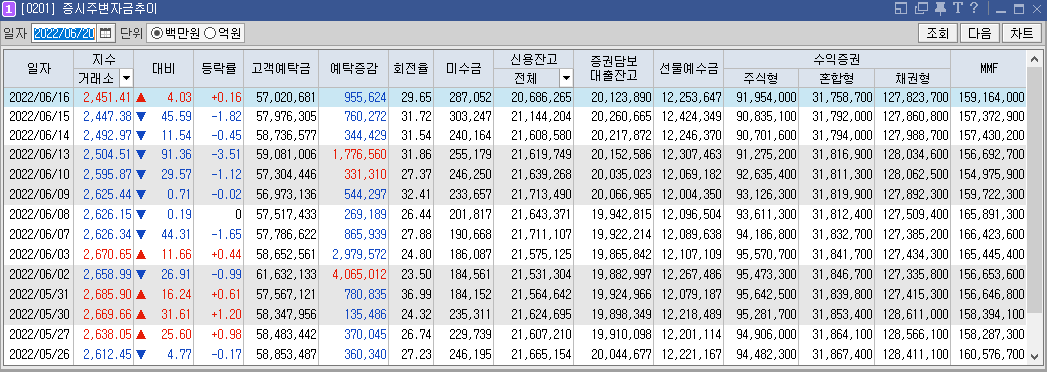Click the scrollbar down arrow at table bottom
The height and width of the screenshot is (372, 1047).
coord(1035,357)
